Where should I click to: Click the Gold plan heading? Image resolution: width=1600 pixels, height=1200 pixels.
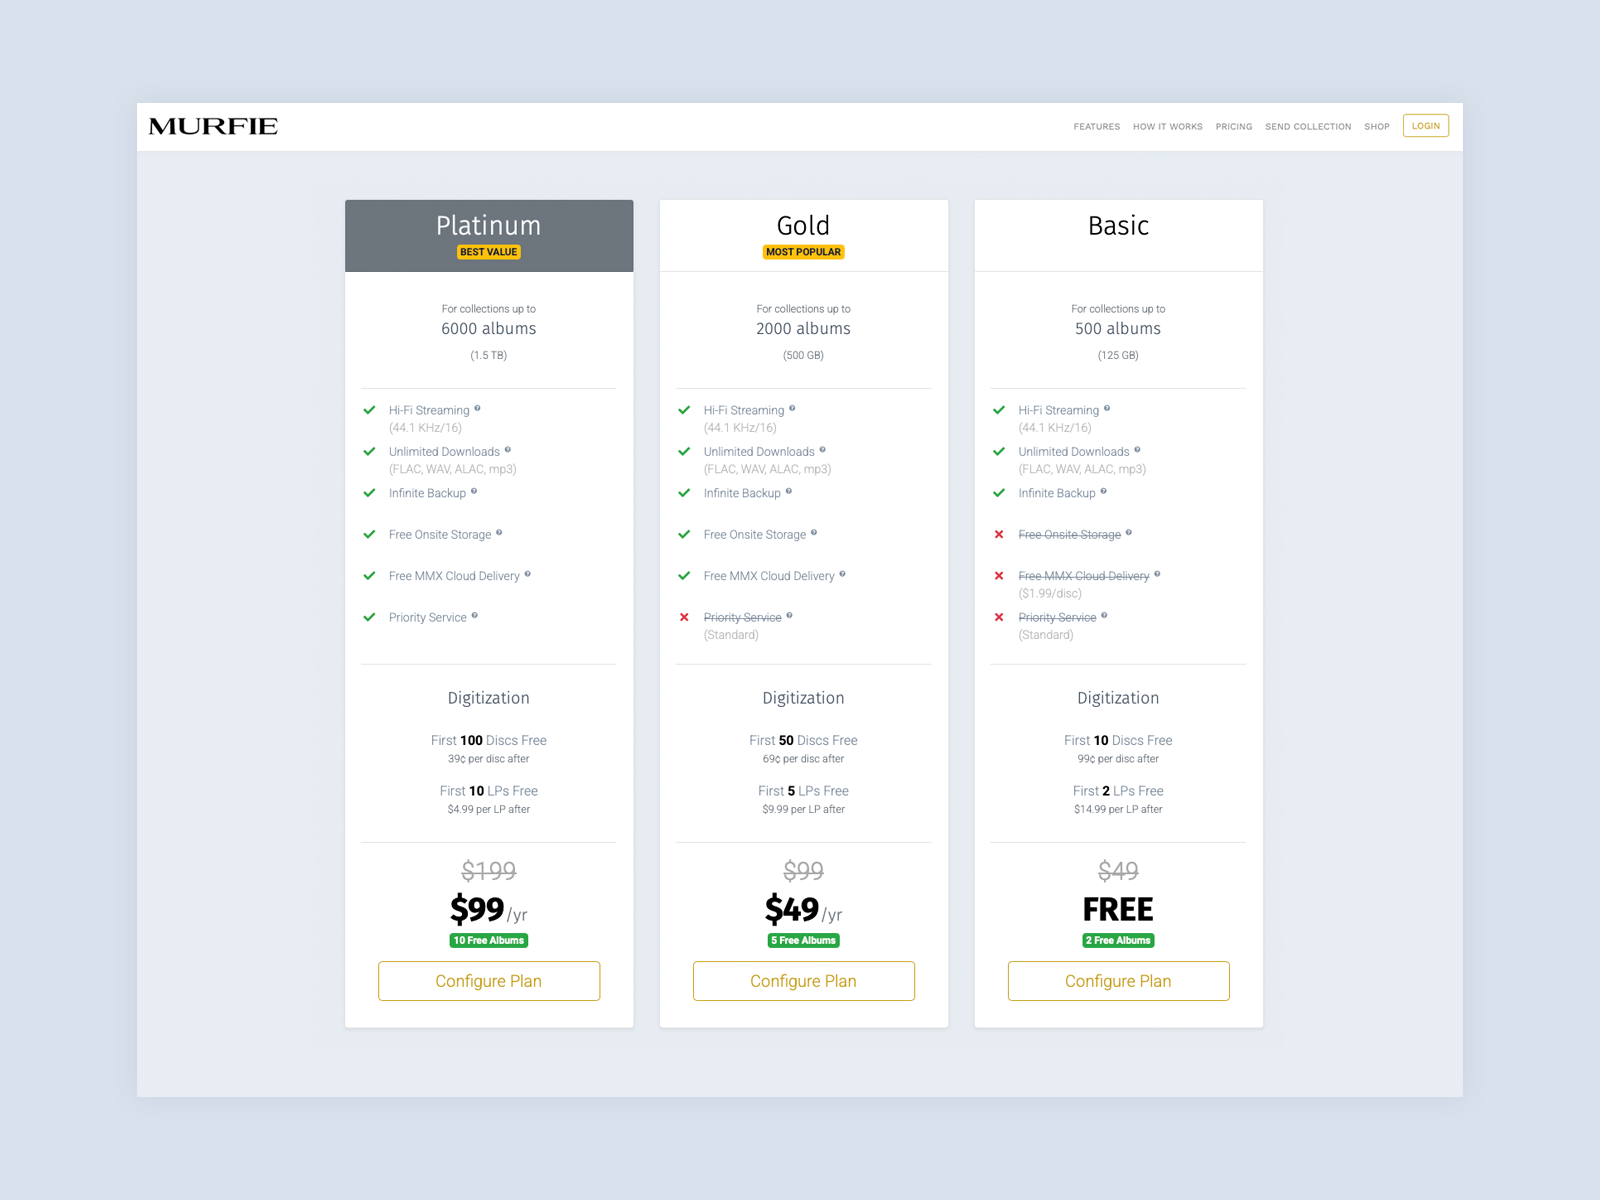point(804,226)
